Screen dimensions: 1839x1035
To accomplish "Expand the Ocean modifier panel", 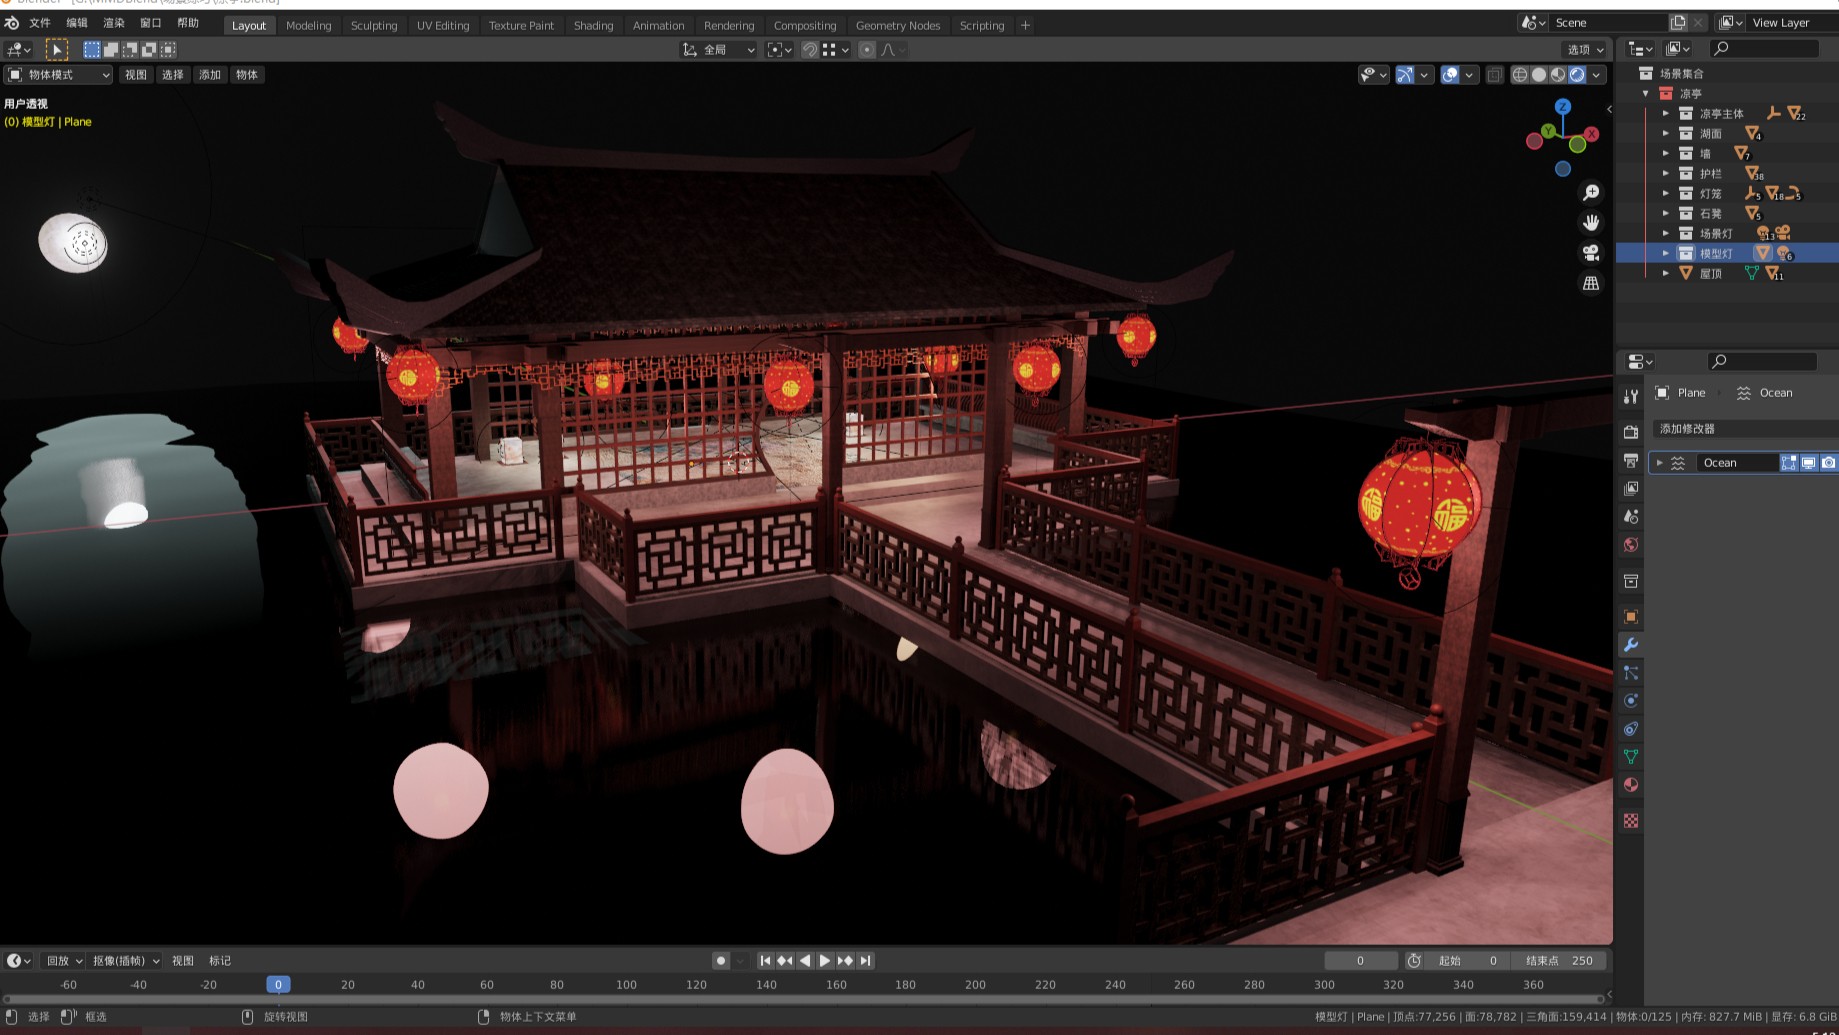I will [1660, 463].
